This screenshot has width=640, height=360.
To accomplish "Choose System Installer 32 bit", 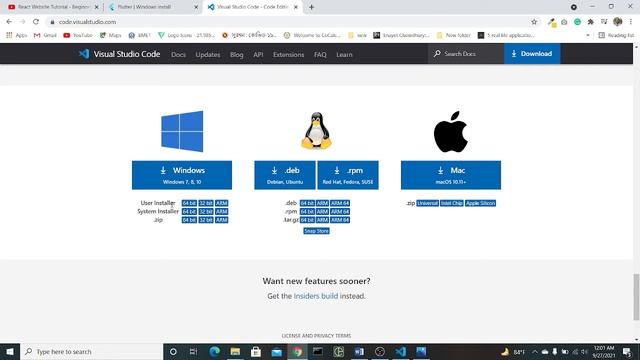I will point(206,211).
